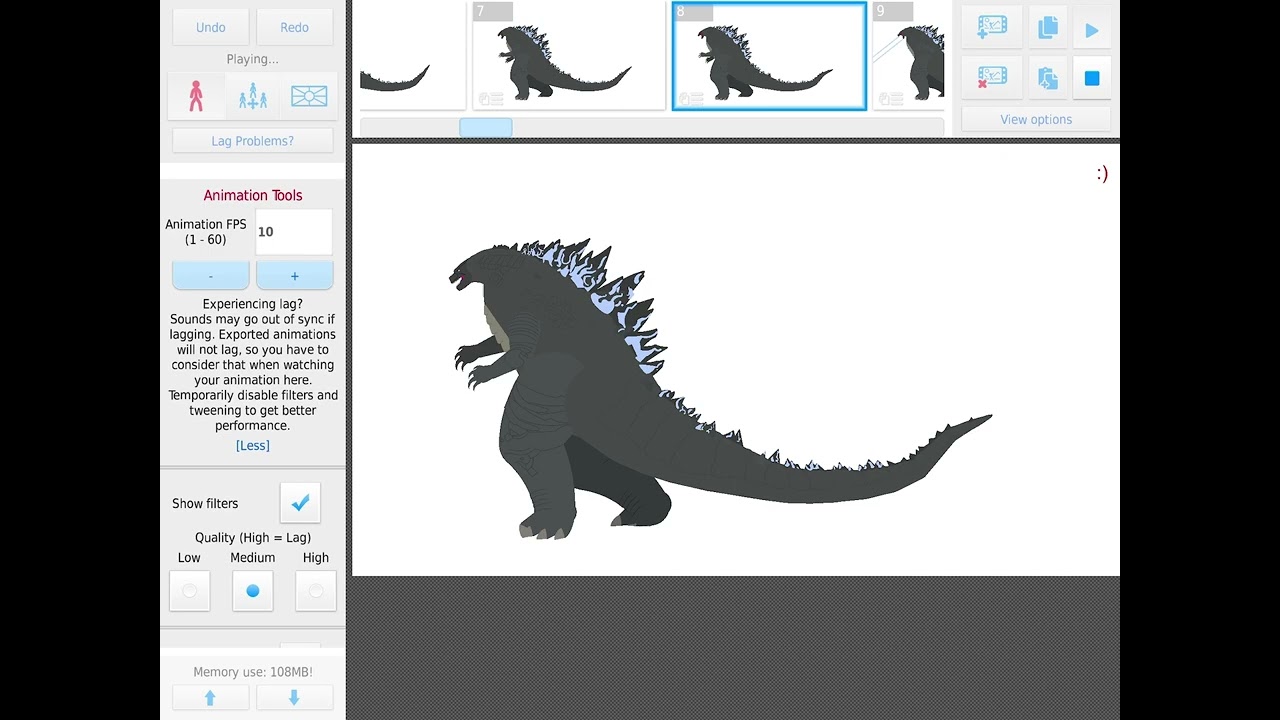This screenshot has height=720, width=1280.
Task: Click the Redo button
Action: [294, 27]
